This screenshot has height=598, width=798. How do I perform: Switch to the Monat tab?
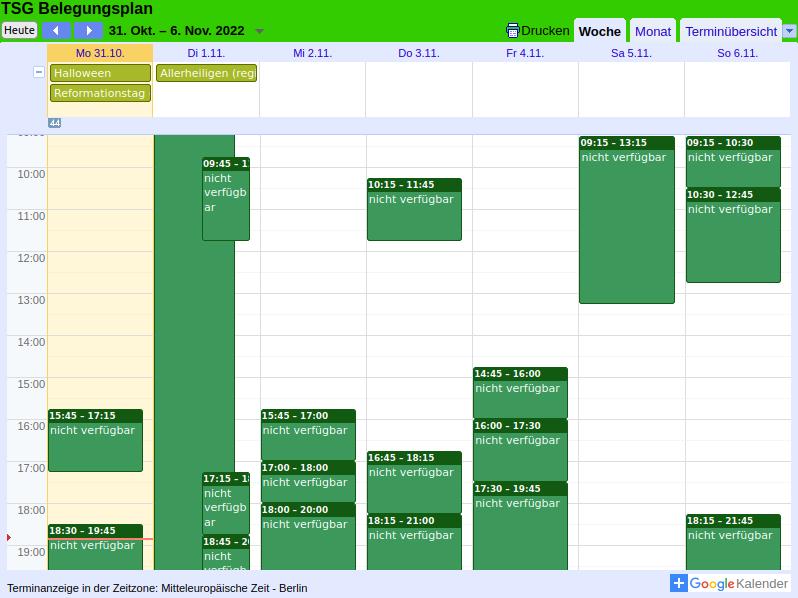click(653, 31)
